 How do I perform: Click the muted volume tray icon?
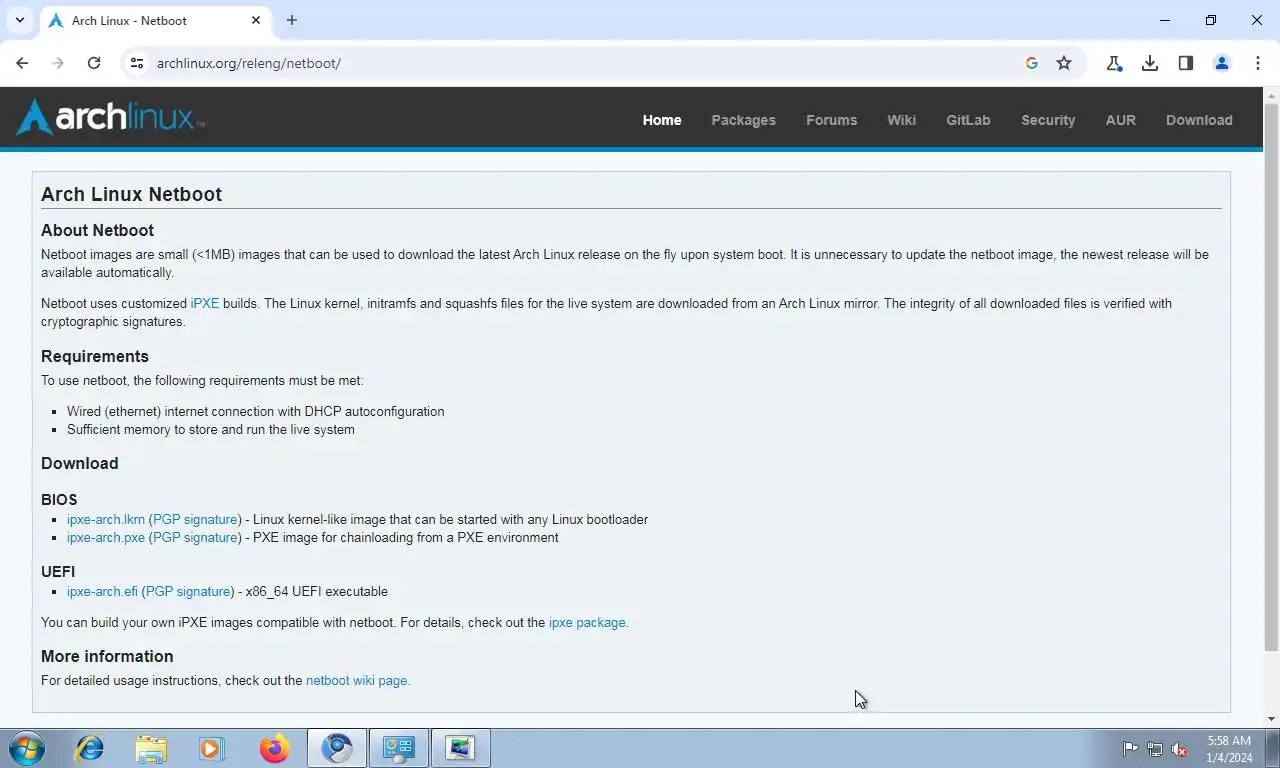1180,748
